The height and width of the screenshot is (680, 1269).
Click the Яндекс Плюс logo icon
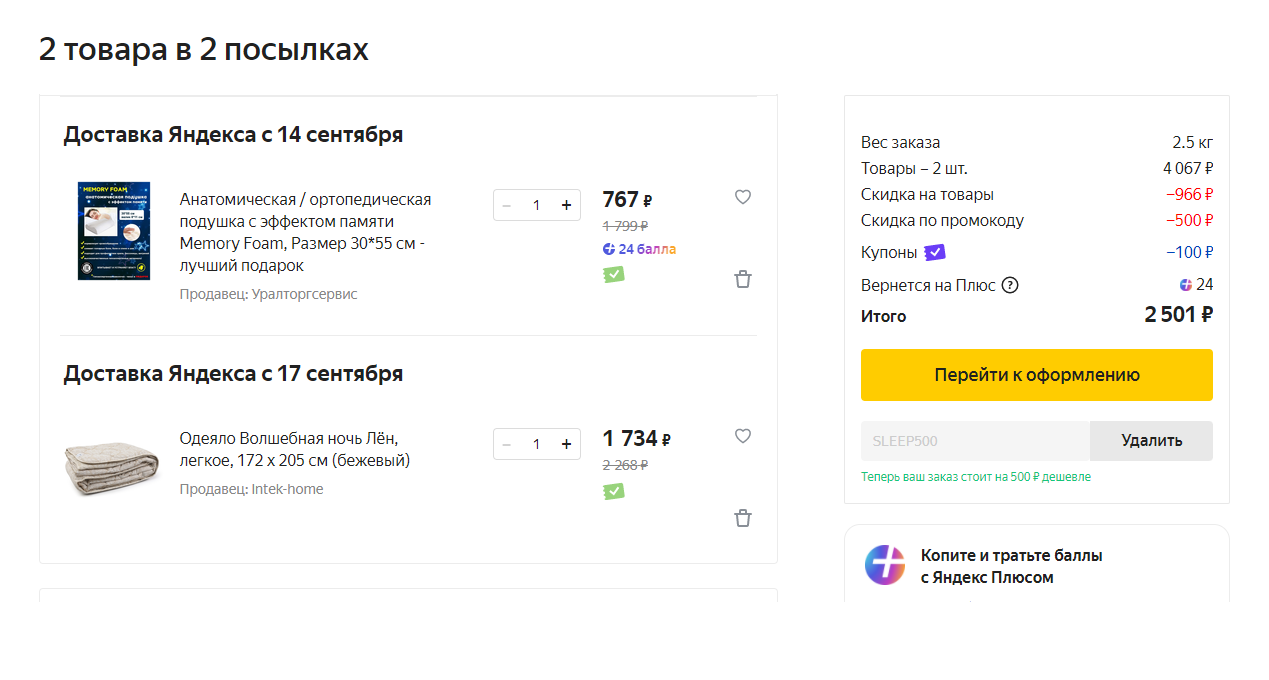click(x=884, y=565)
